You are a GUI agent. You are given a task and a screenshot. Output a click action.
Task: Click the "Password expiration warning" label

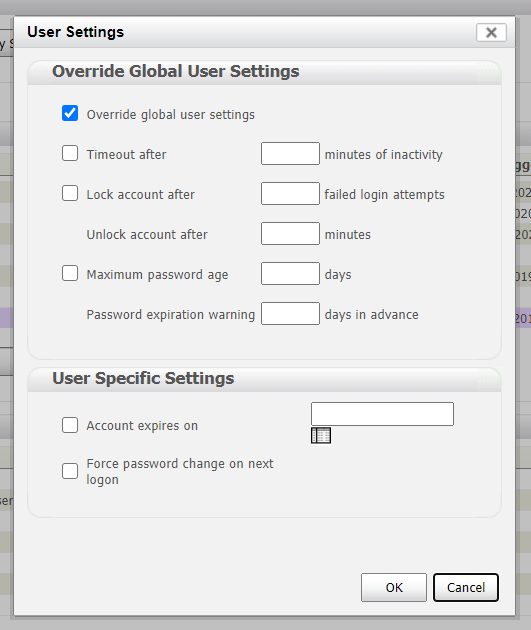tap(171, 315)
